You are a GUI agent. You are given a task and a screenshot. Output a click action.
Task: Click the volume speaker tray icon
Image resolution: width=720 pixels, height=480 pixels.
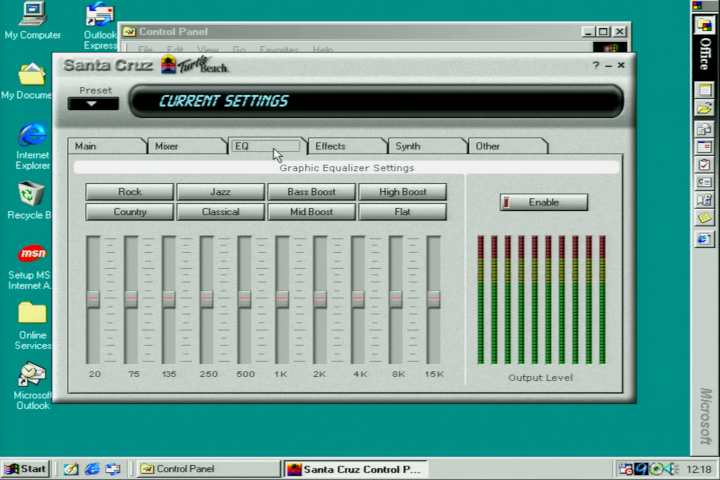point(673,469)
